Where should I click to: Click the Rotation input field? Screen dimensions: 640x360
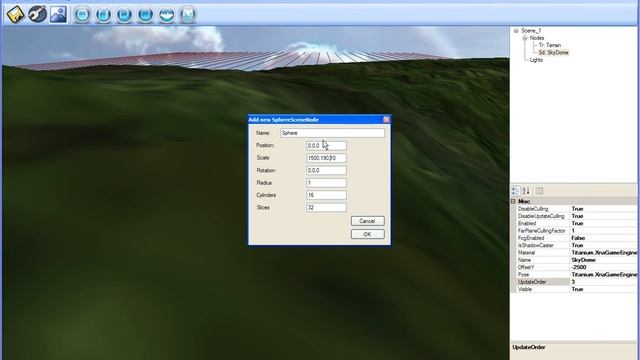326,171
